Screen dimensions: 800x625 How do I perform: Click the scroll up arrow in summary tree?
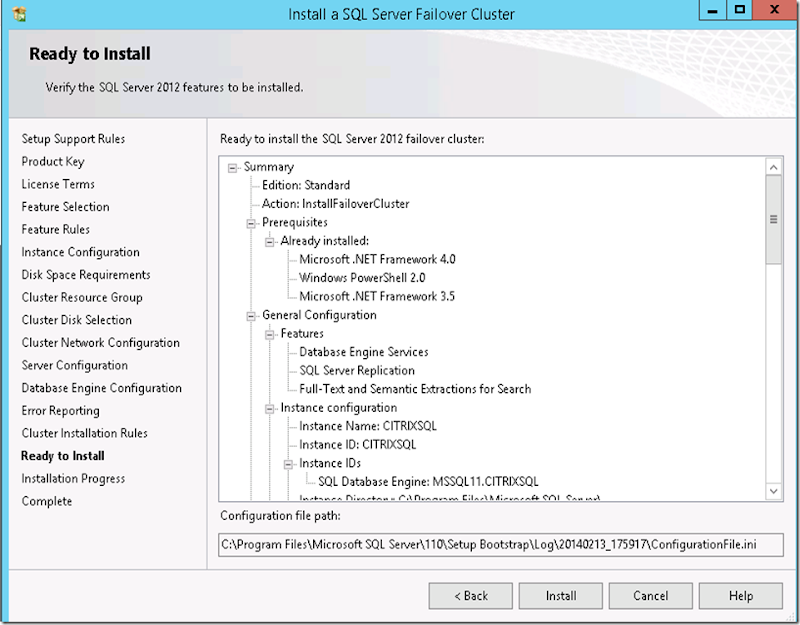[773, 167]
